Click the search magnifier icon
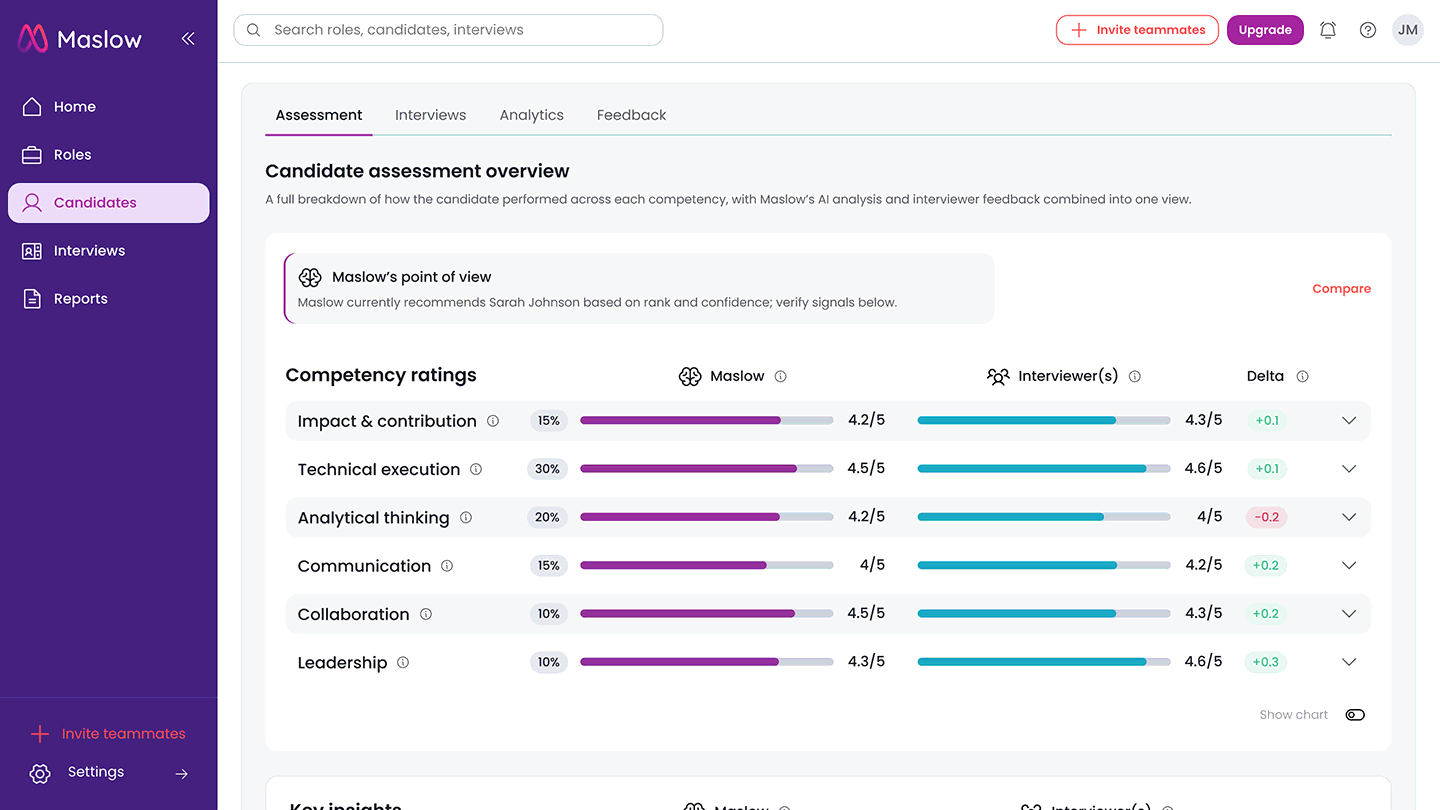 (x=254, y=30)
